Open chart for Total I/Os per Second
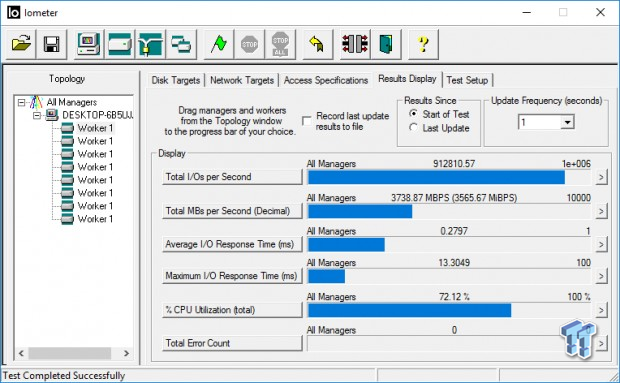This screenshot has height=383, width=620. pos(601,177)
